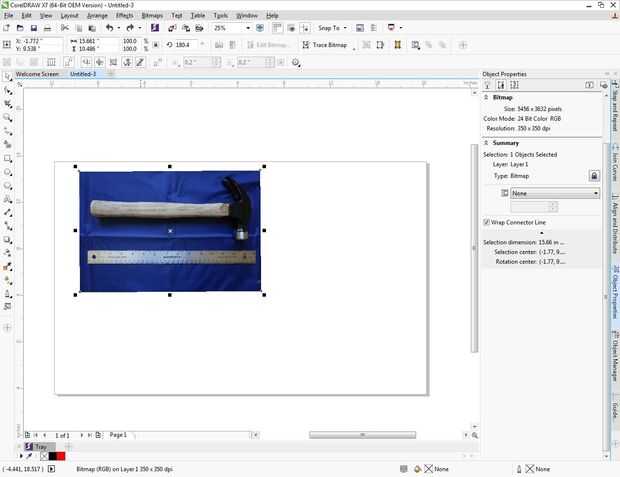Select the Polygon tool in the toolbox
The width and height of the screenshot is (620, 477).
[x=8, y=186]
